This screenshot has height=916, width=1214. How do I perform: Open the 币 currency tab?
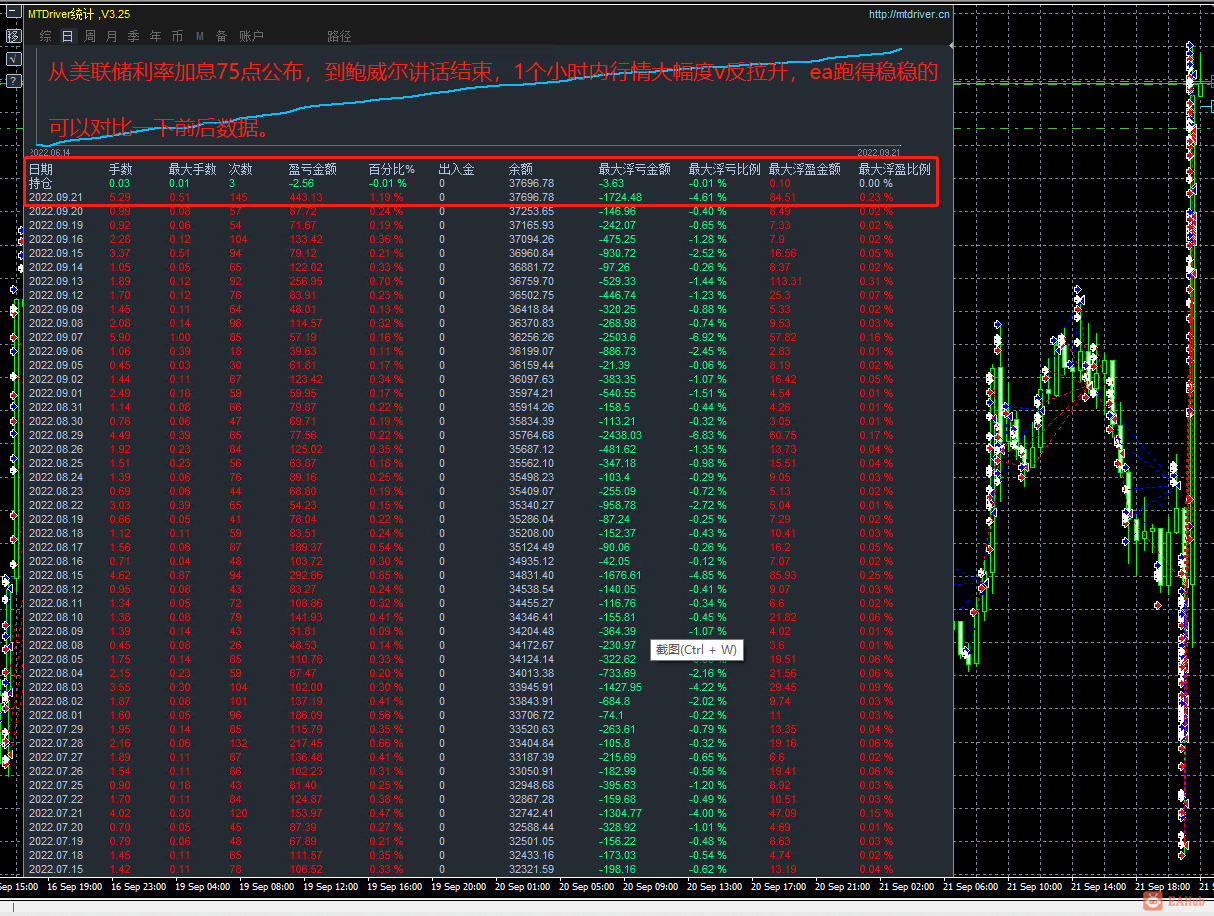coord(177,36)
